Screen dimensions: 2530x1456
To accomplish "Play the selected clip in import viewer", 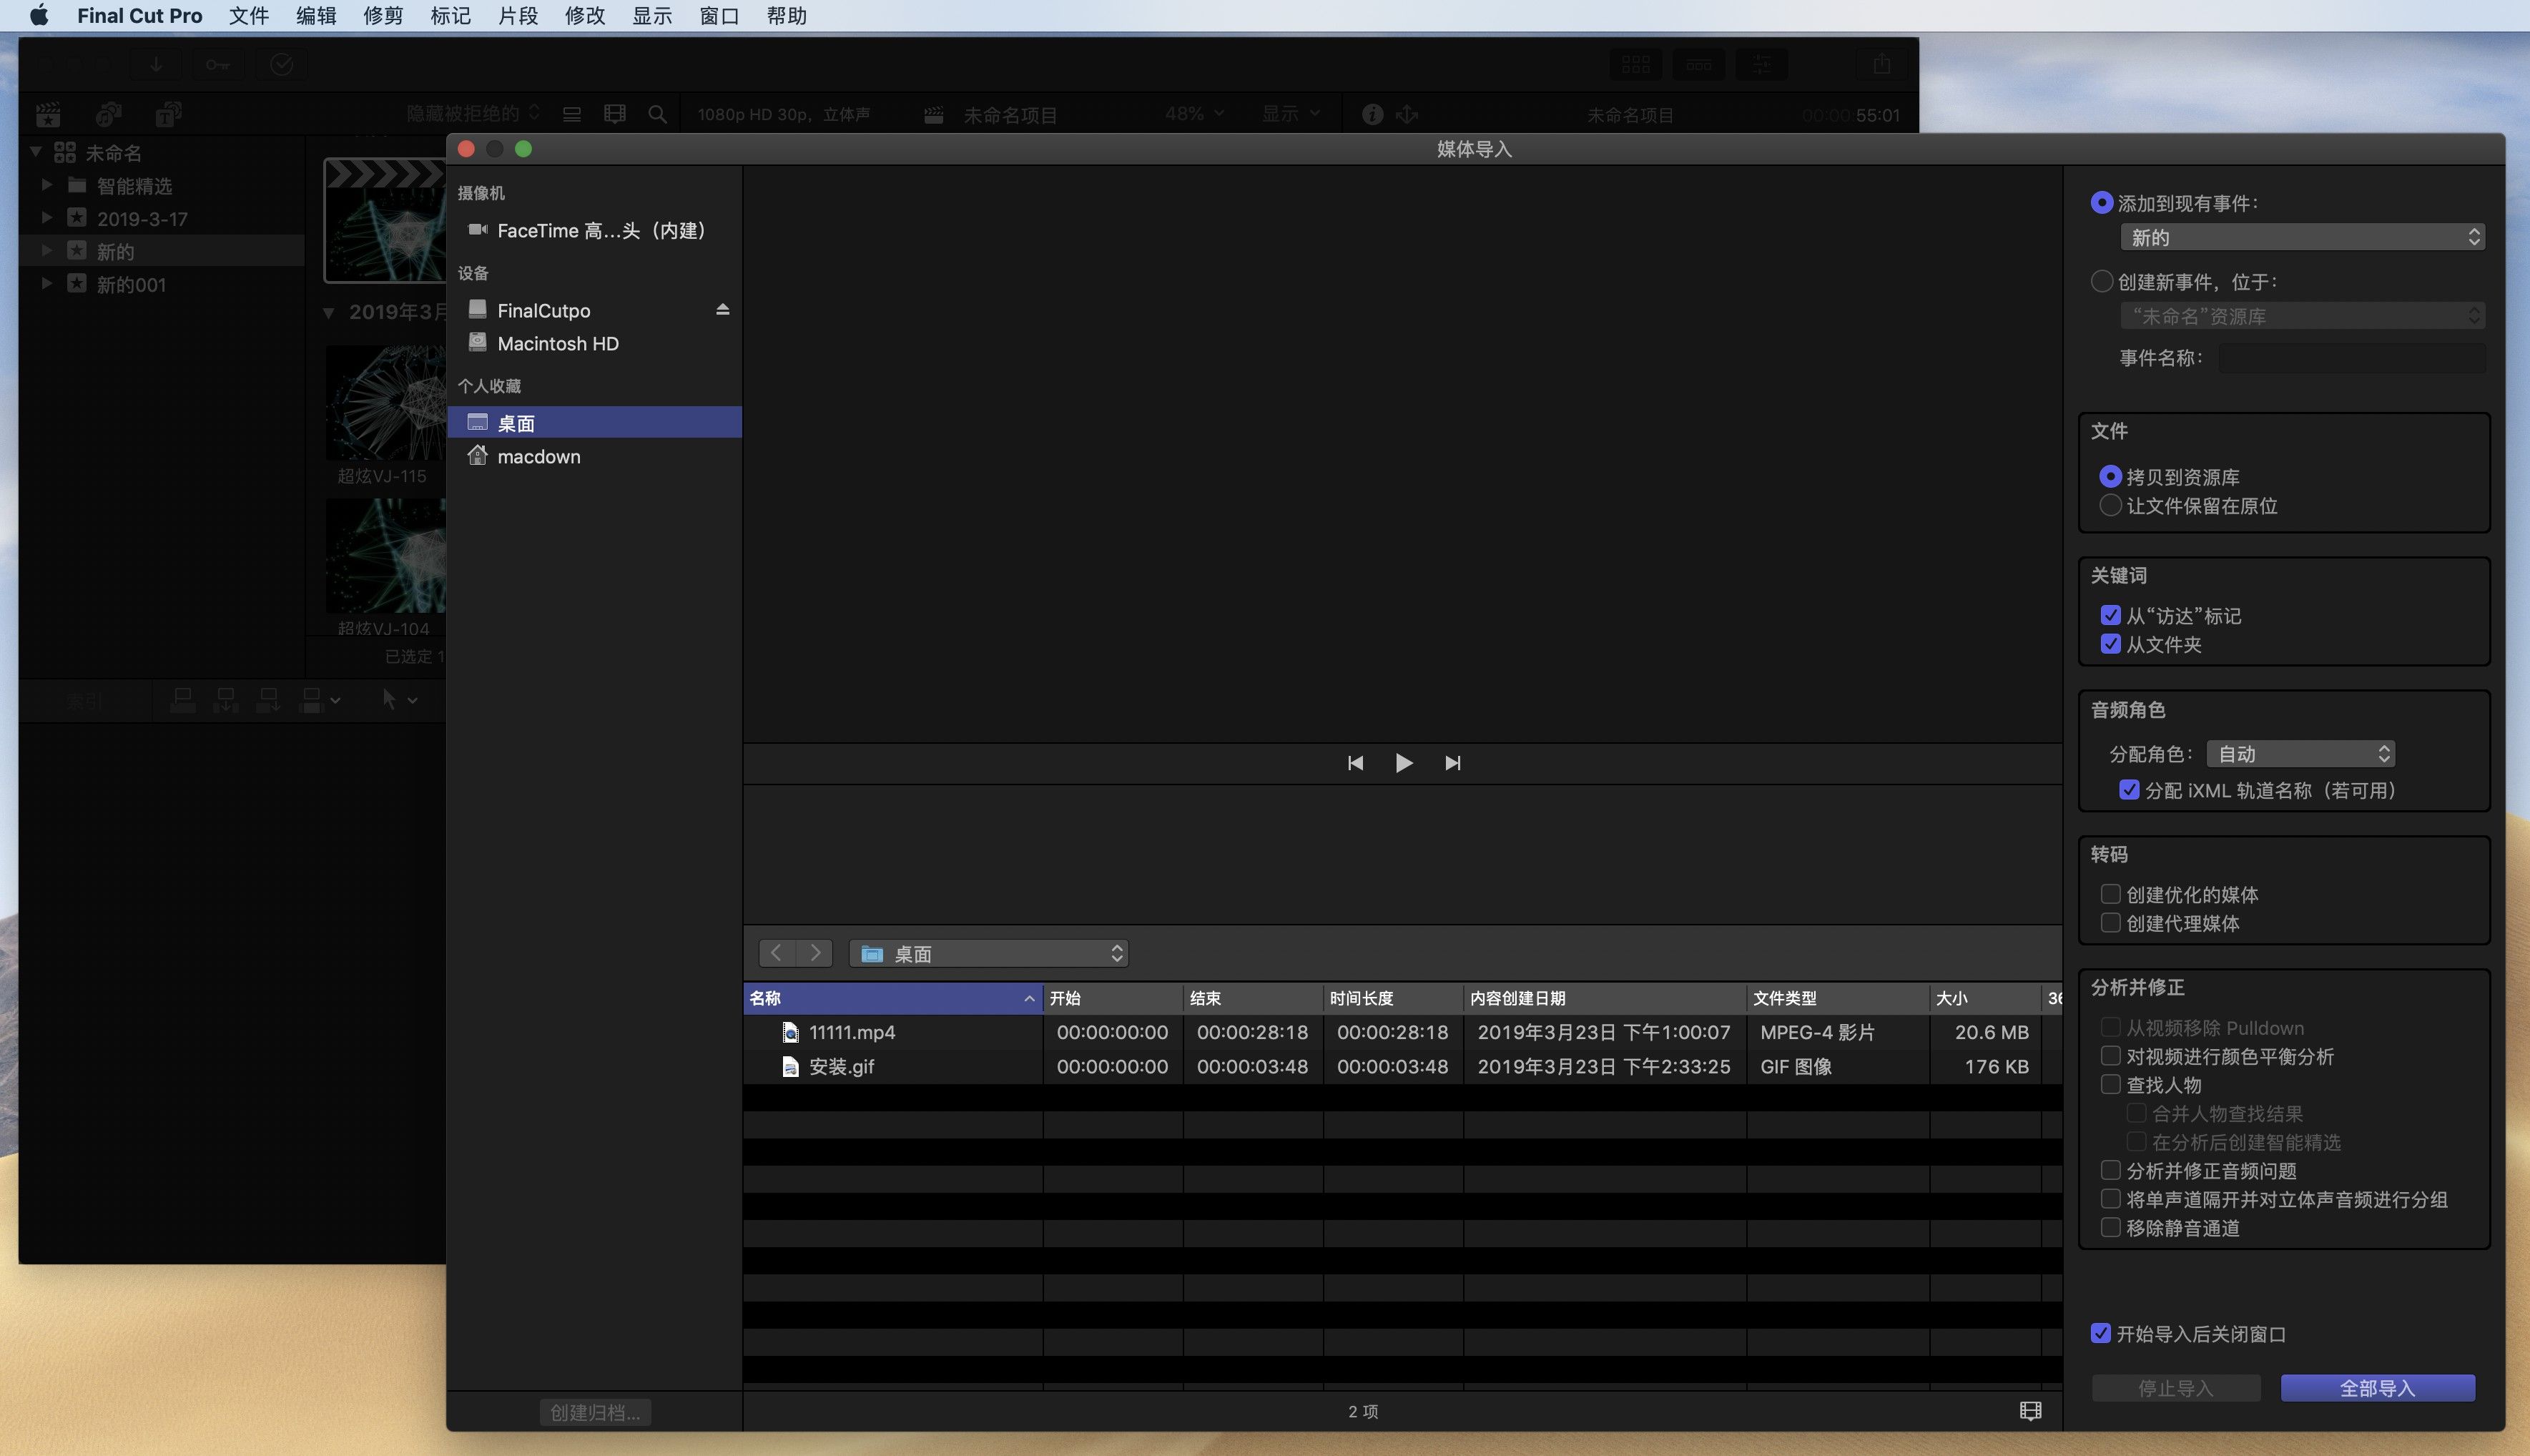I will click(x=1403, y=763).
